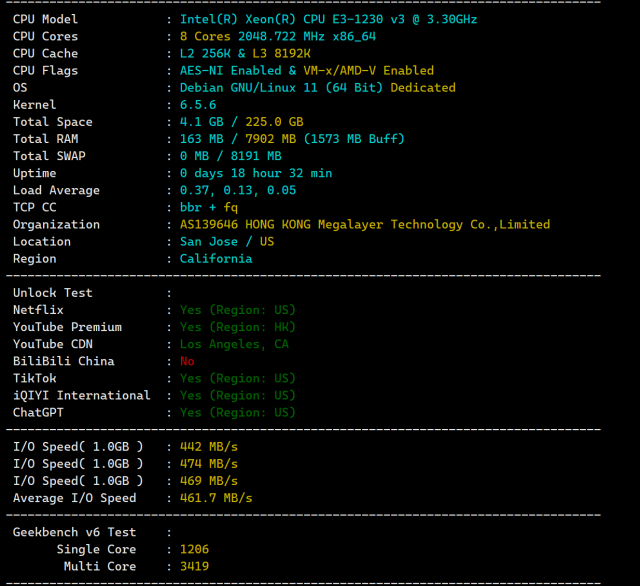Click the region value California
The image size is (640, 586).
[x=216, y=259]
